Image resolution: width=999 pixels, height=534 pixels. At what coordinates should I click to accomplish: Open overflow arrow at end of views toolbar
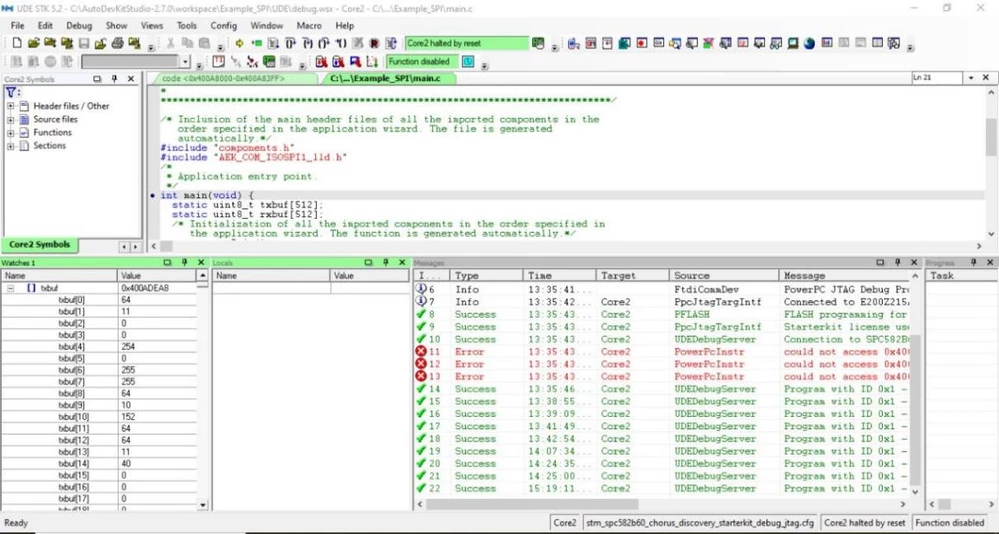910,47
